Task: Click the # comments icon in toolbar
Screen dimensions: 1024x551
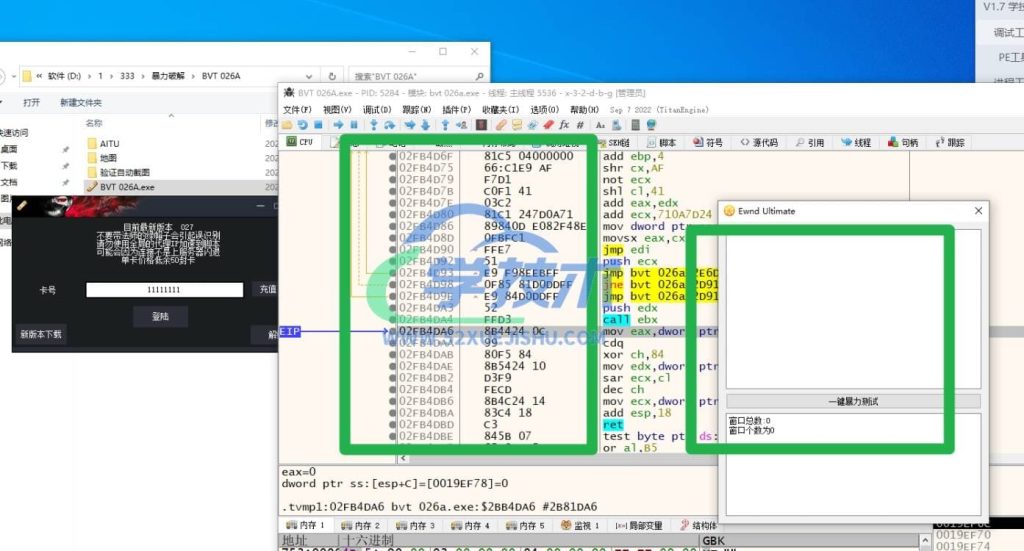Action: [x=579, y=125]
